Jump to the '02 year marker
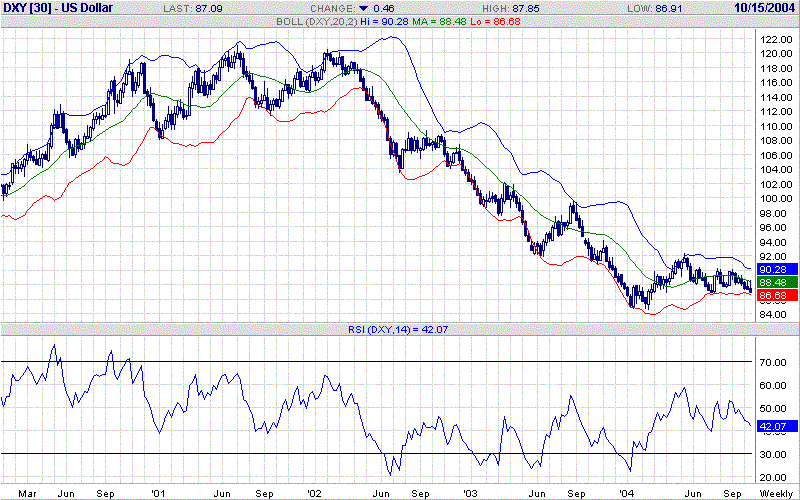800x500 pixels. (x=316, y=493)
